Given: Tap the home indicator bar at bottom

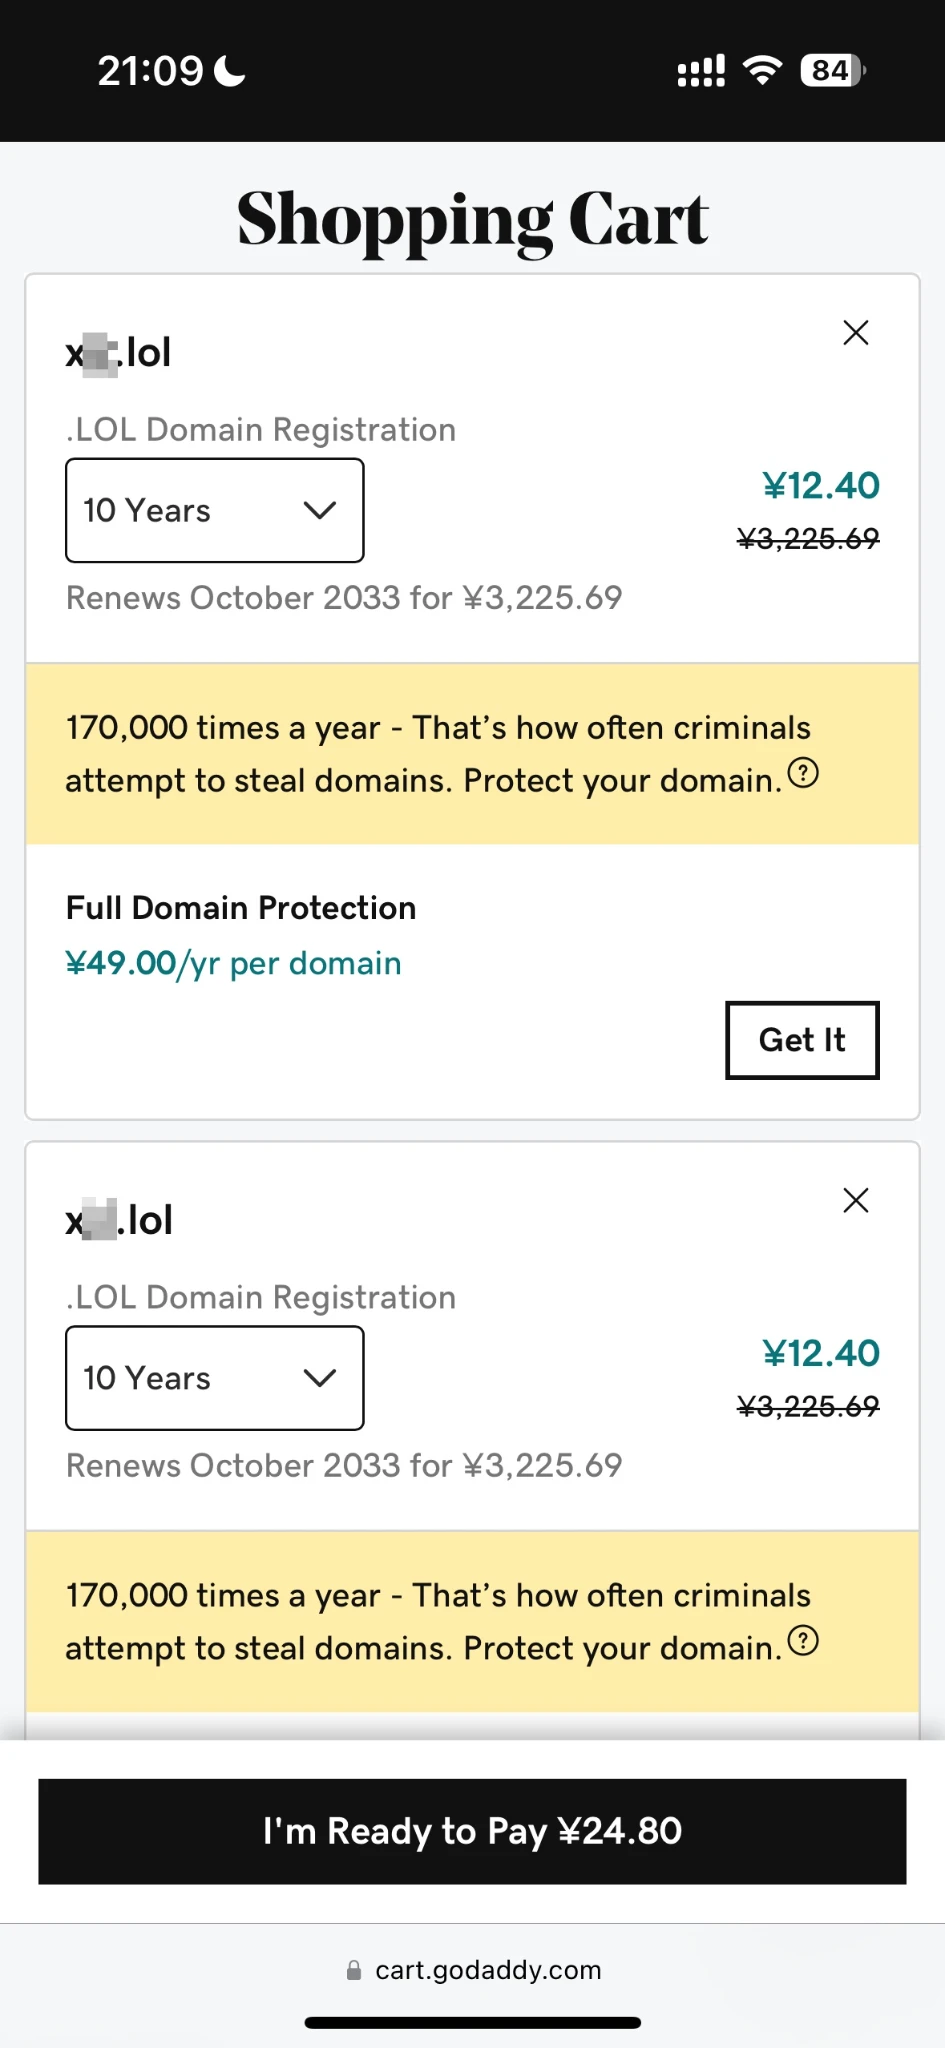Looking at the screenshot, I should click(472, 2023).
